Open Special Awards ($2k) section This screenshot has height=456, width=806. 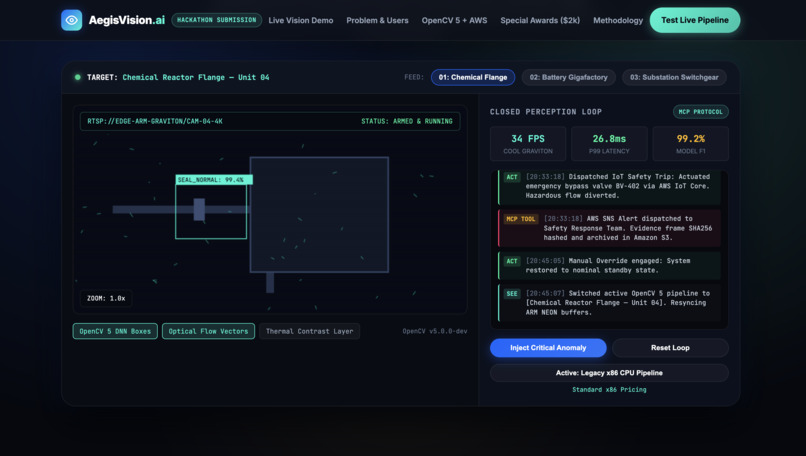coord(540,21)
